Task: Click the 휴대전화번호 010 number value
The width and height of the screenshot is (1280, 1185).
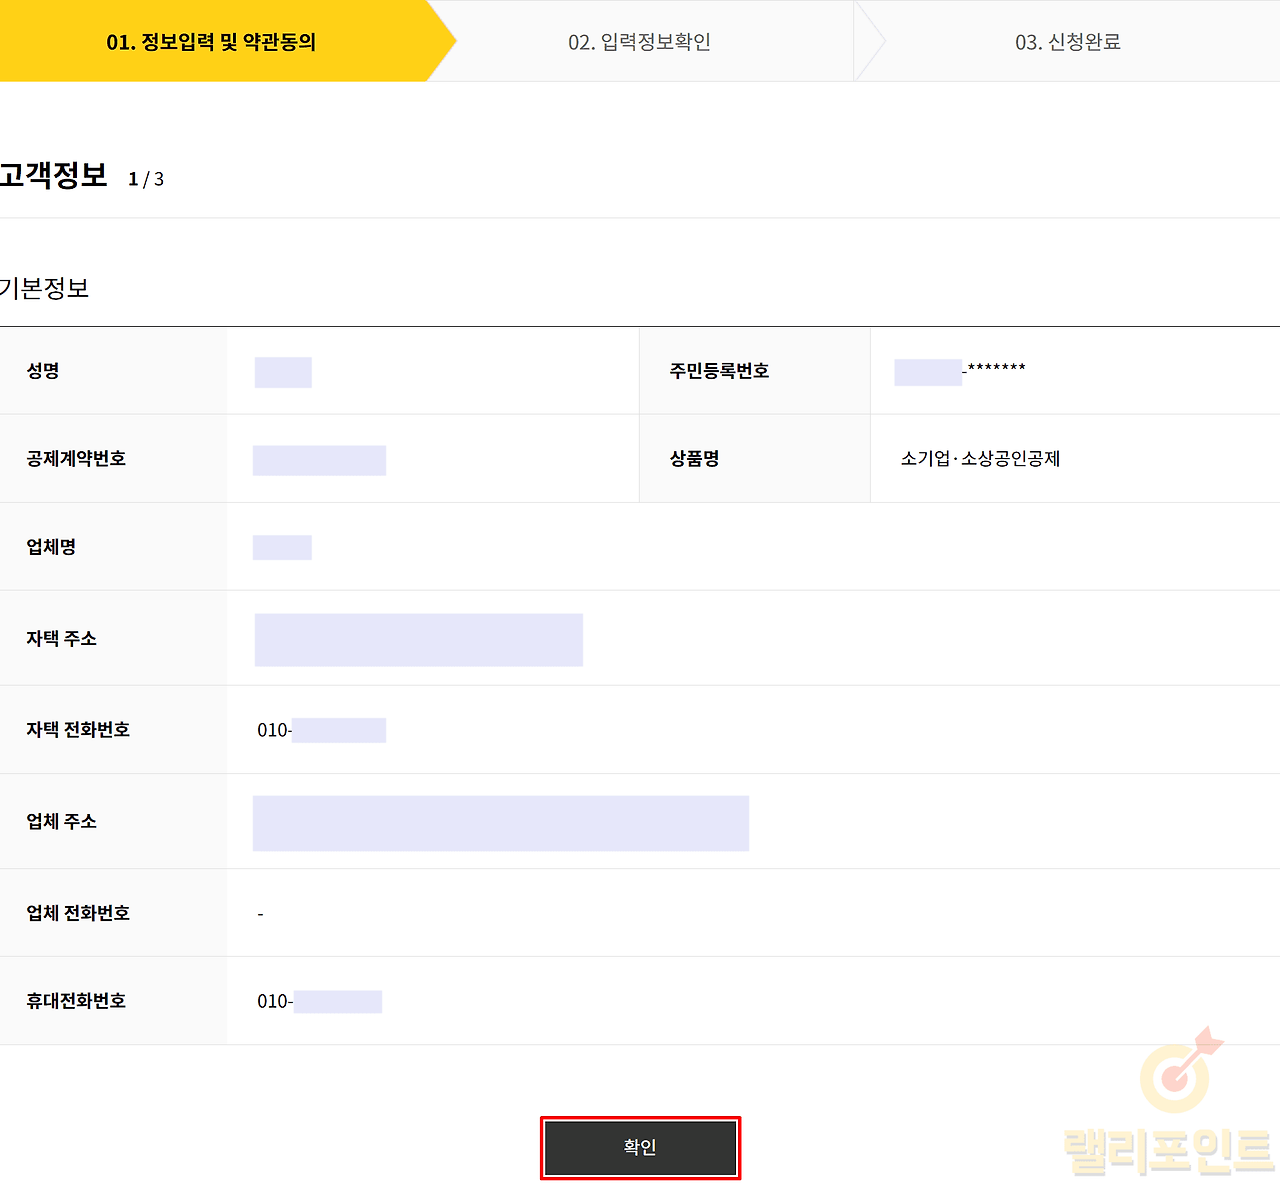Action: [319, 1001]
